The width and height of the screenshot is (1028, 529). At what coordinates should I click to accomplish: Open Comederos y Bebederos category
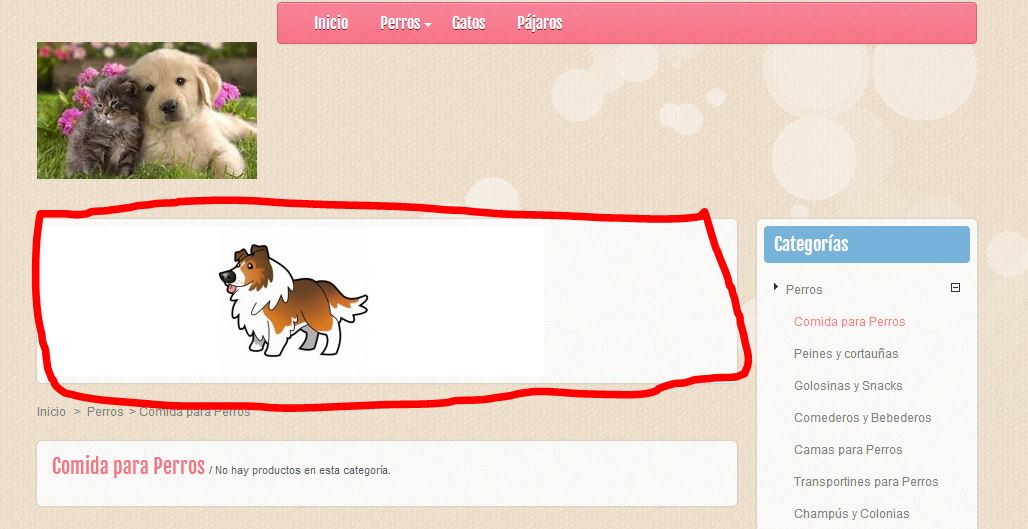[x=862, y=418]
